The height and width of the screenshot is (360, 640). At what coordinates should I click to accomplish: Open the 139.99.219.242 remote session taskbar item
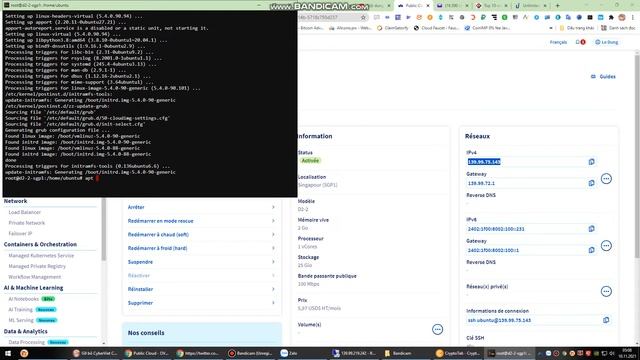tap(354, 353)
